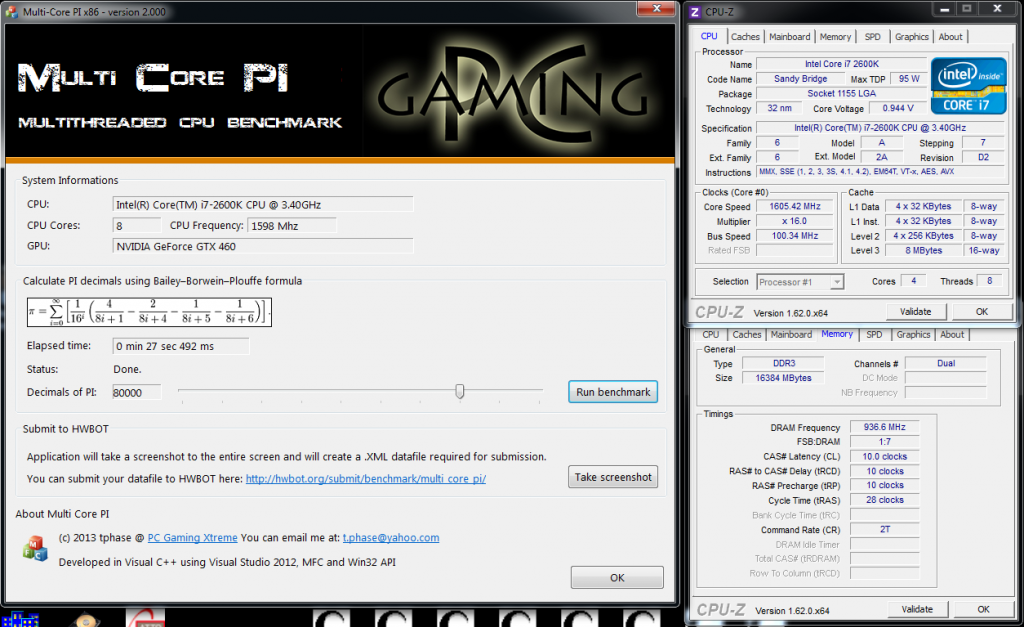
Task: Click the Specification value with i7-2600K CPU @ 3.40GHz
Action: click(880, 128)
